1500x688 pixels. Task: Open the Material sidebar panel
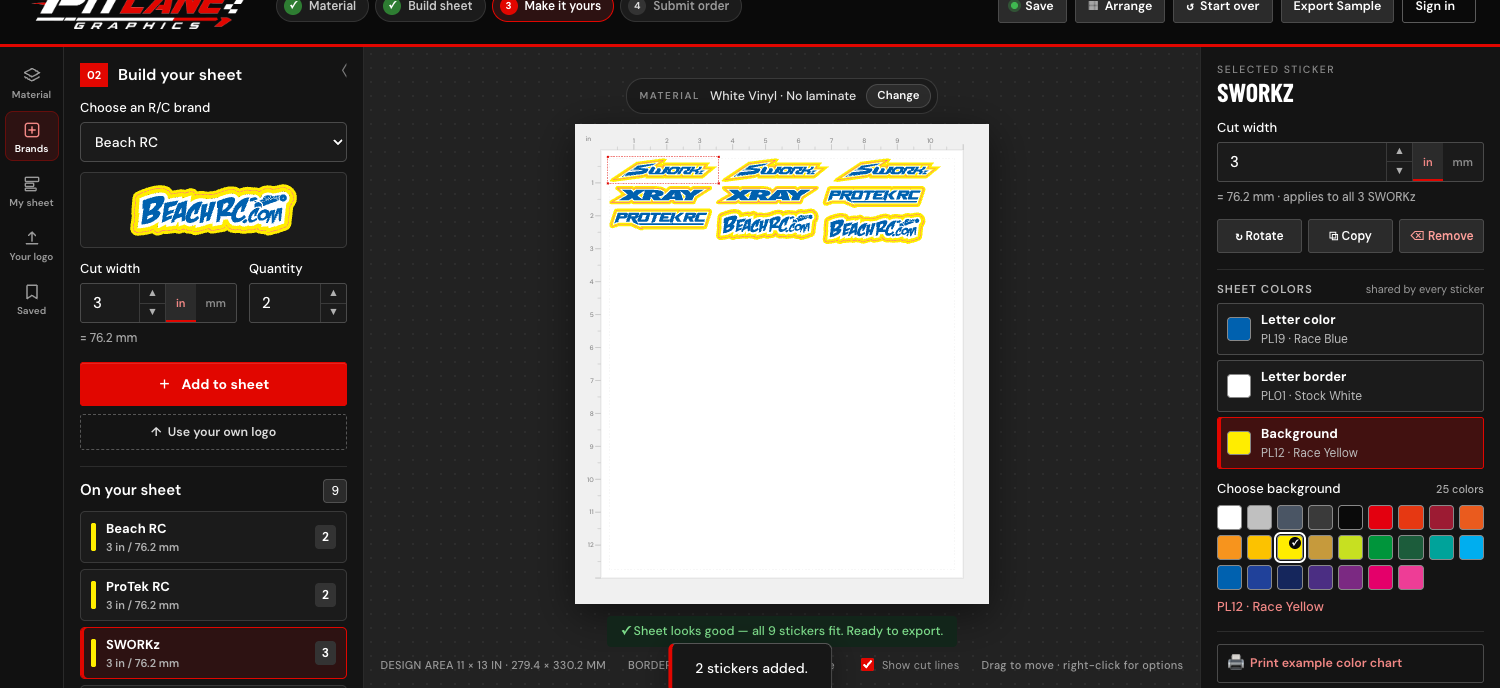click(x=31, y=83)
